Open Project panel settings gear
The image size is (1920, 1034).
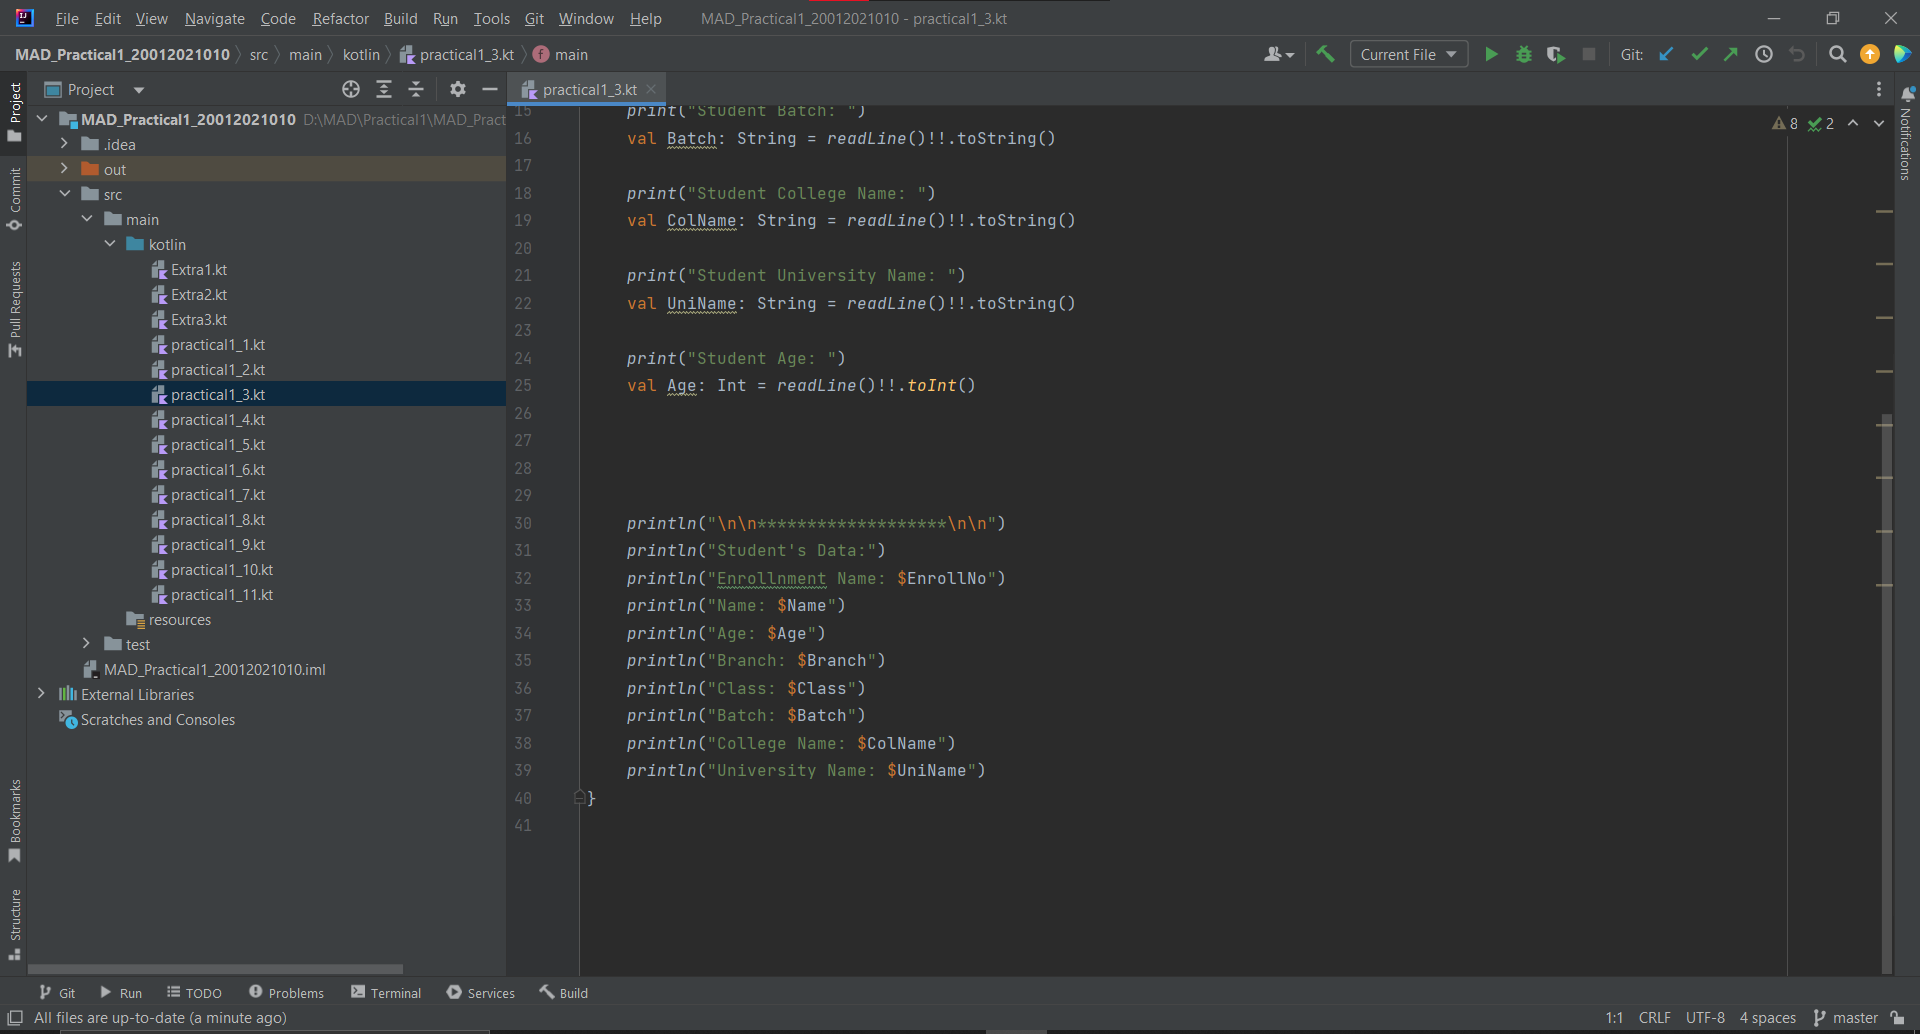coord(458,90)
